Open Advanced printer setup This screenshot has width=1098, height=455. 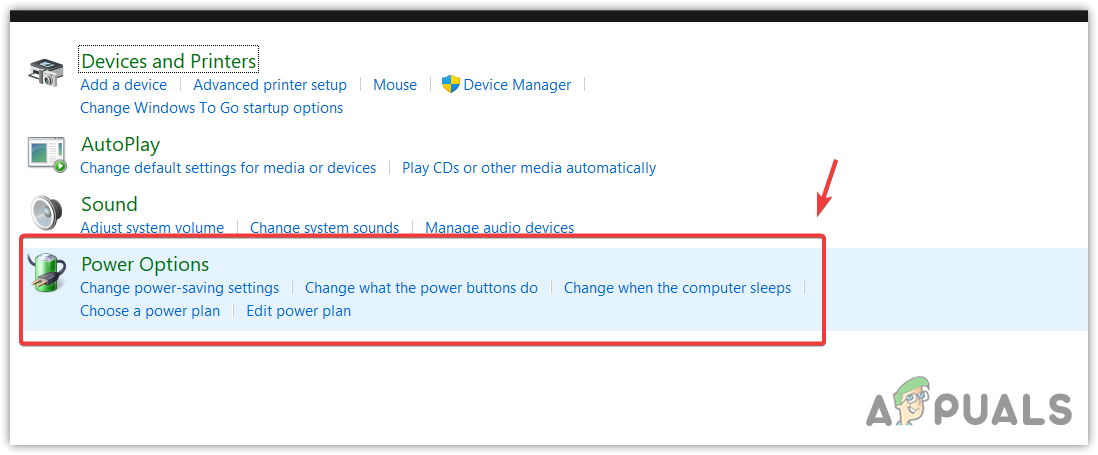point(270,85)
